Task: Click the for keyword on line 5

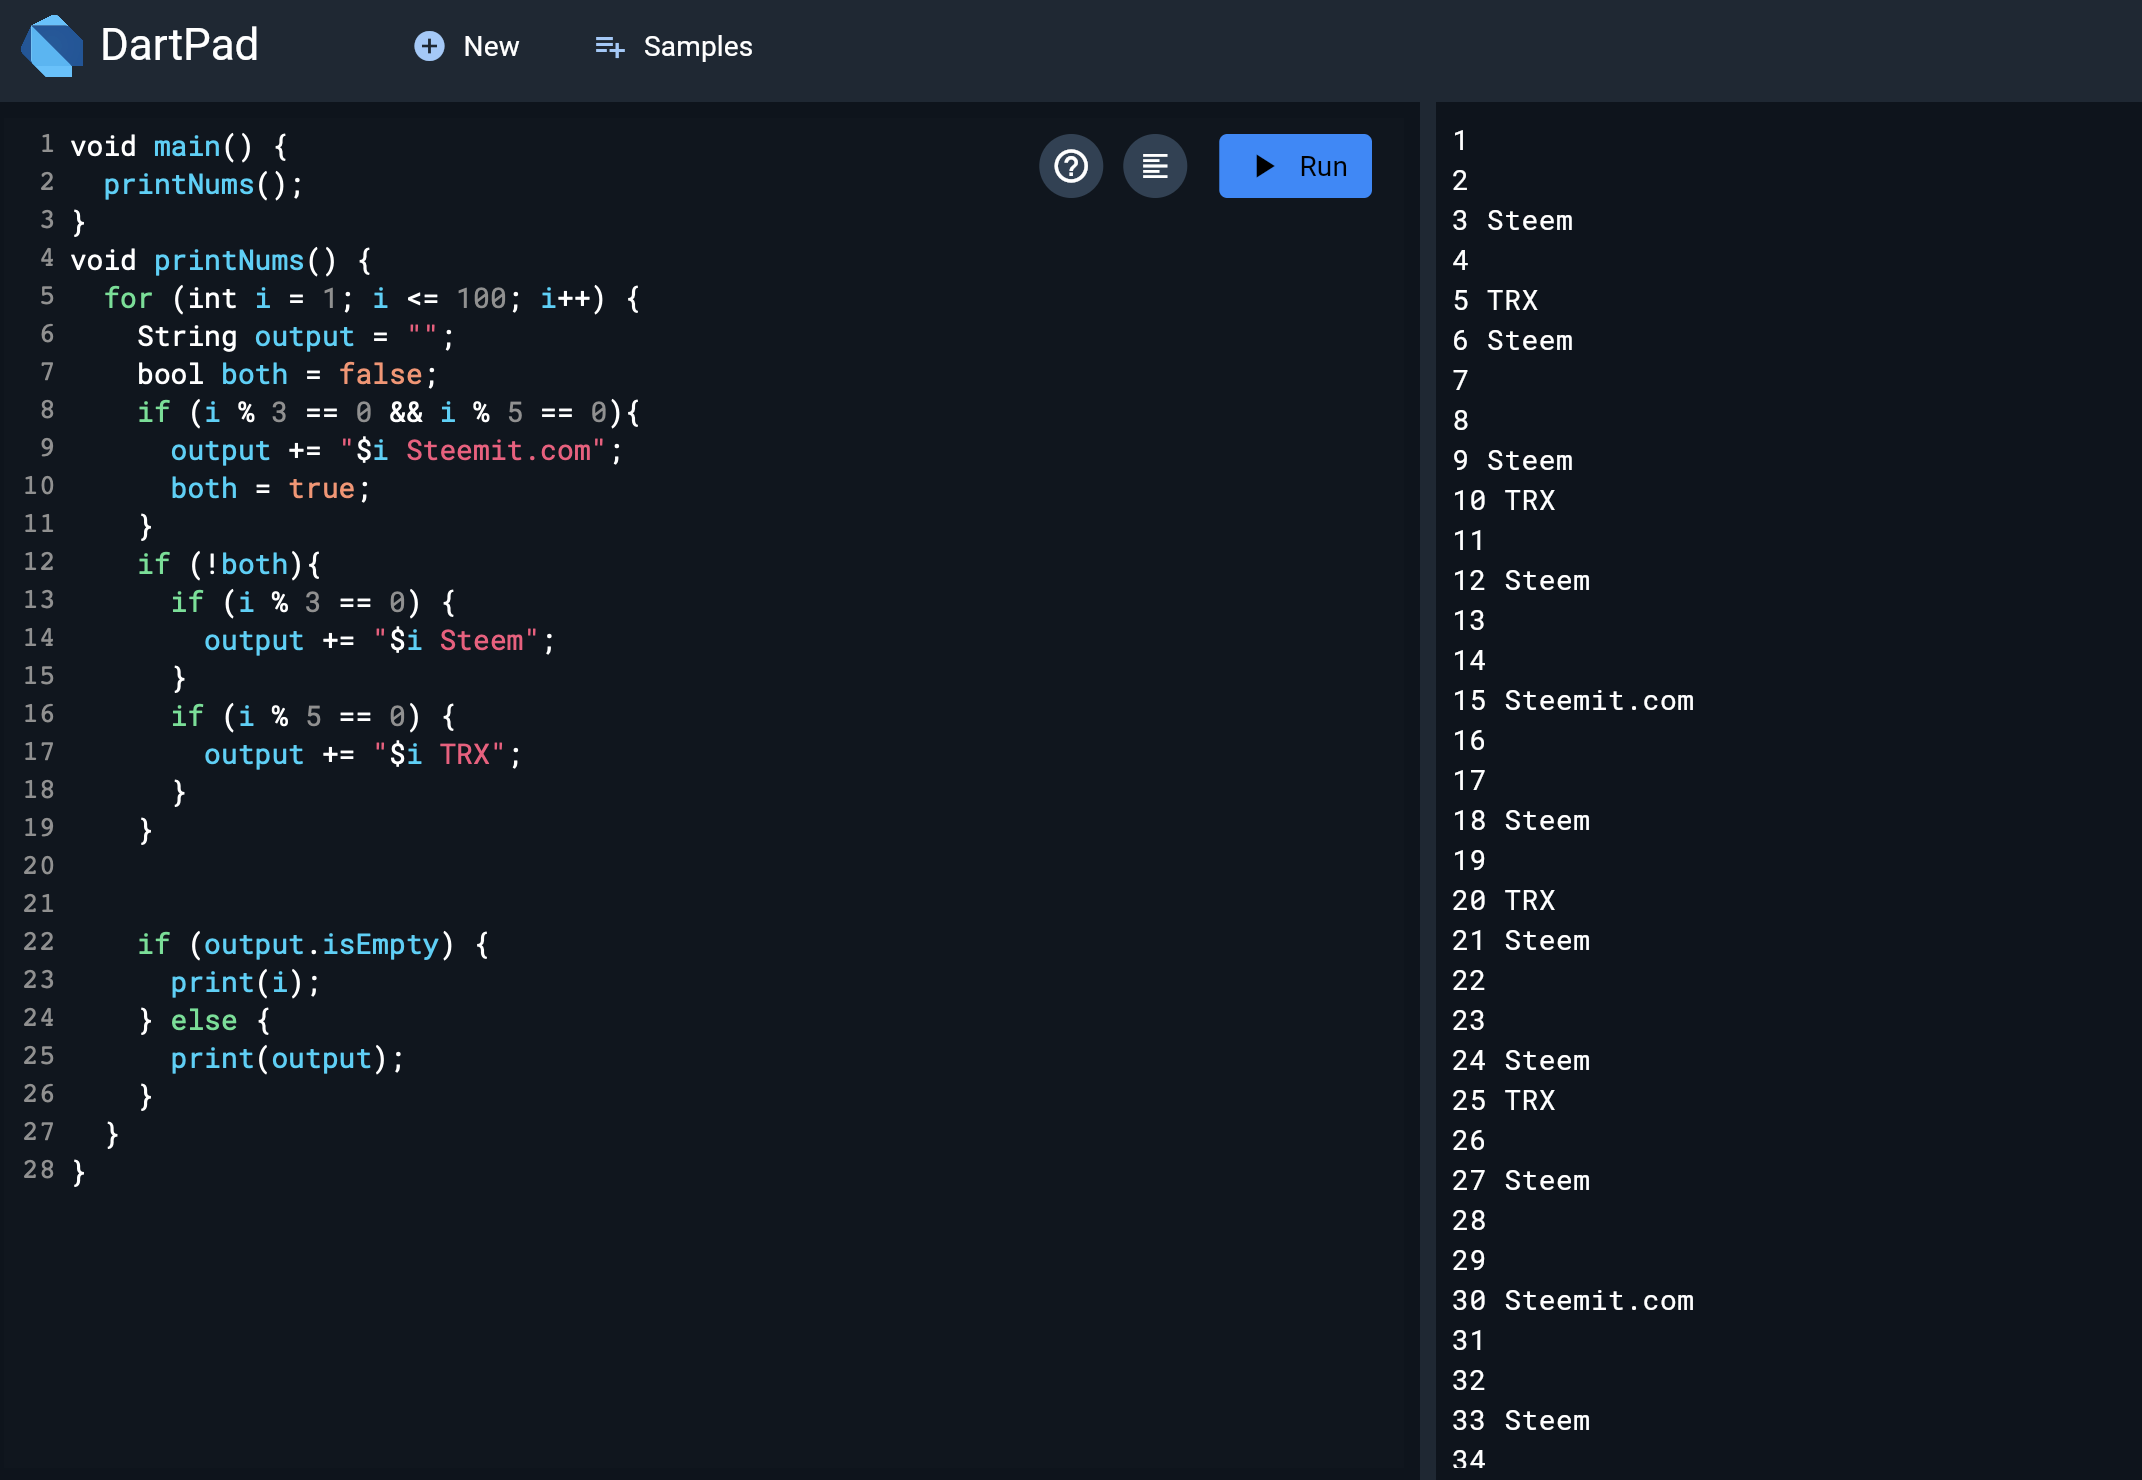Action: 128,298
